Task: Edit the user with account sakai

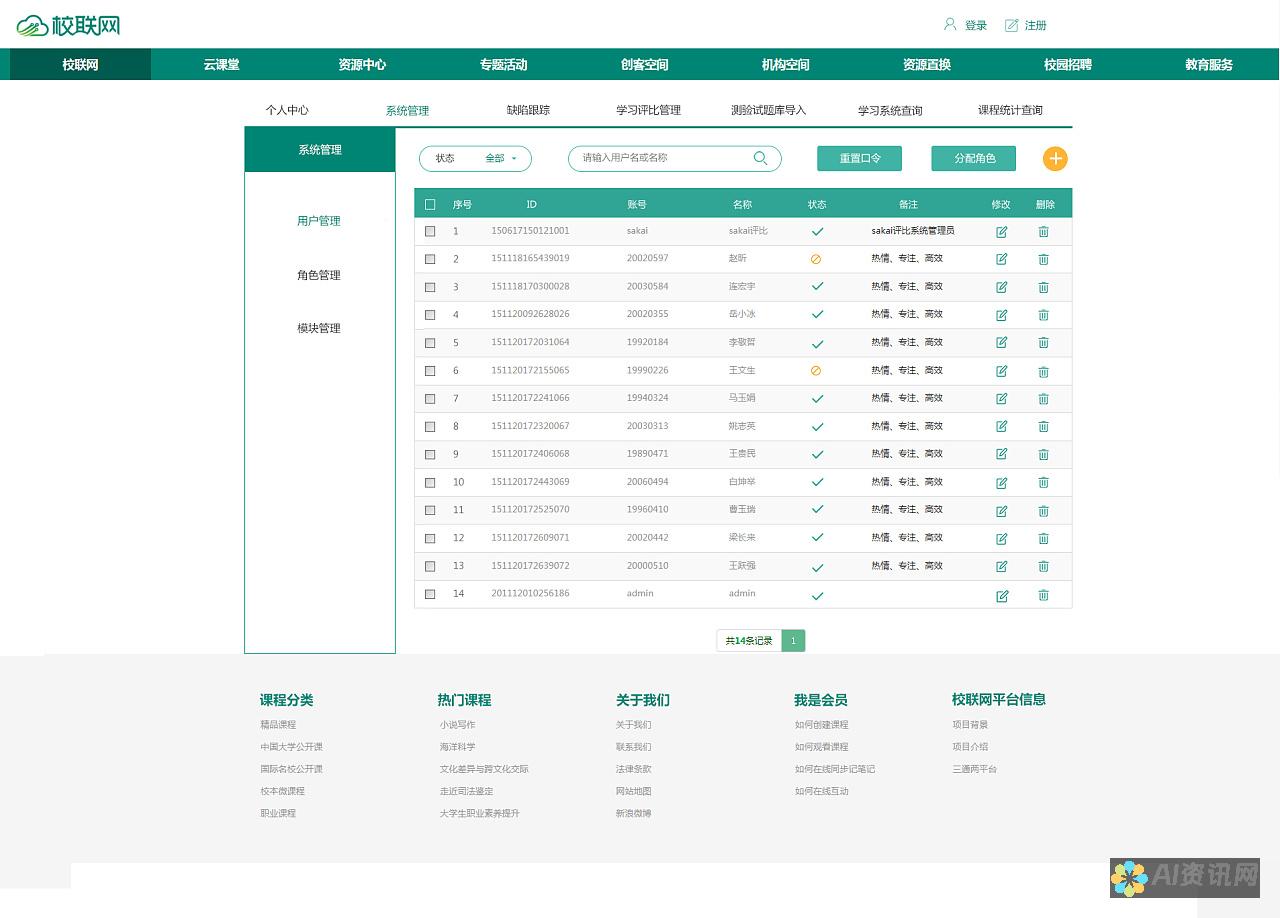Action: tap(1001, 232)
